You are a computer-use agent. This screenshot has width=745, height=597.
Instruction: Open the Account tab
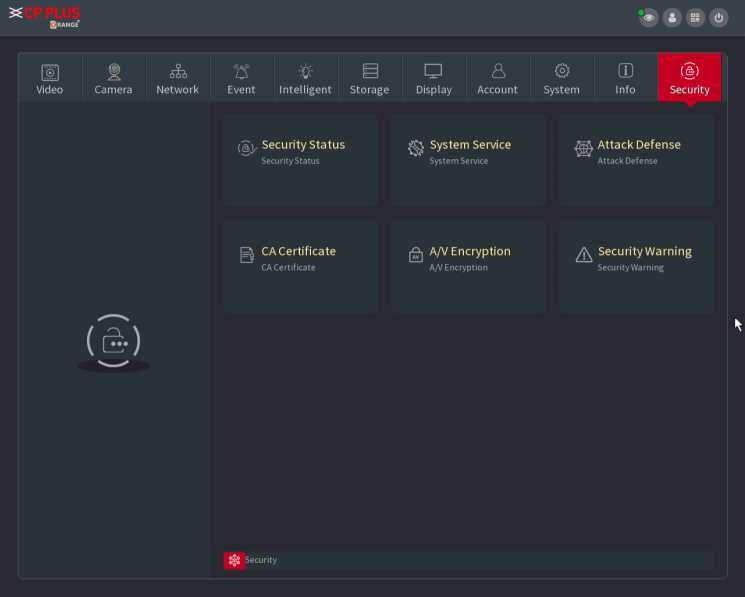tap(497, 78)
